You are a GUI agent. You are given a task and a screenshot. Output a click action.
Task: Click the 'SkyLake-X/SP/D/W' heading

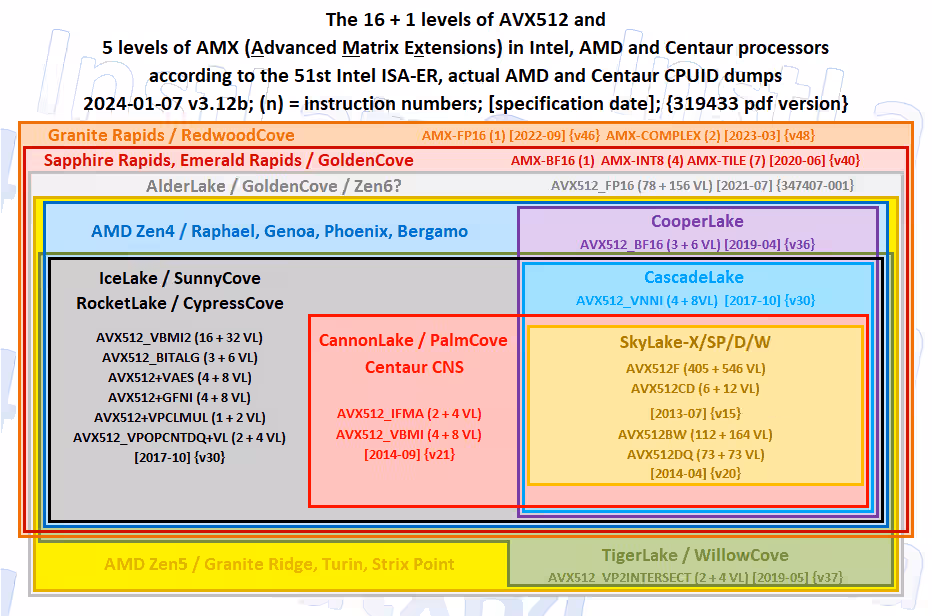point(695,342)
